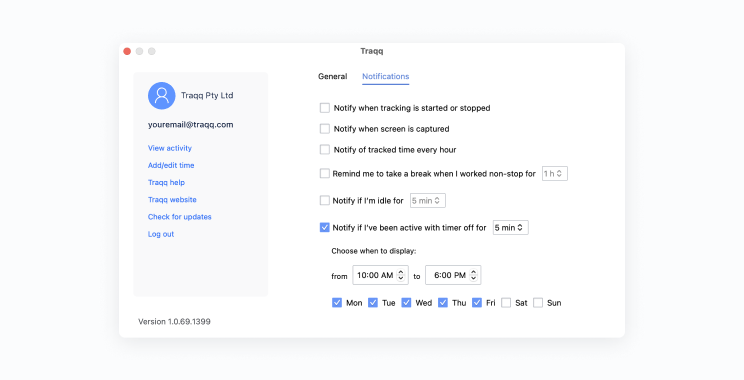Visit the Traqq website link
This screenshot has height=380, width=744.
[x=172, y=200]
